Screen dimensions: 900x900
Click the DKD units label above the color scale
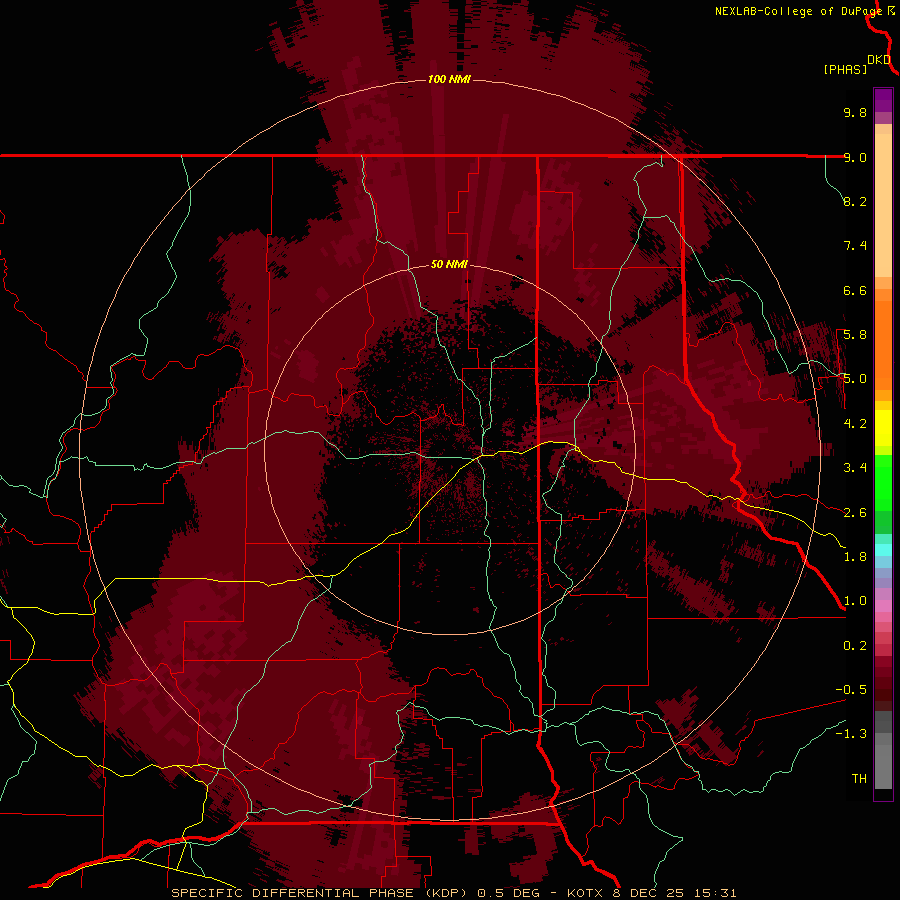click(879, 60)
